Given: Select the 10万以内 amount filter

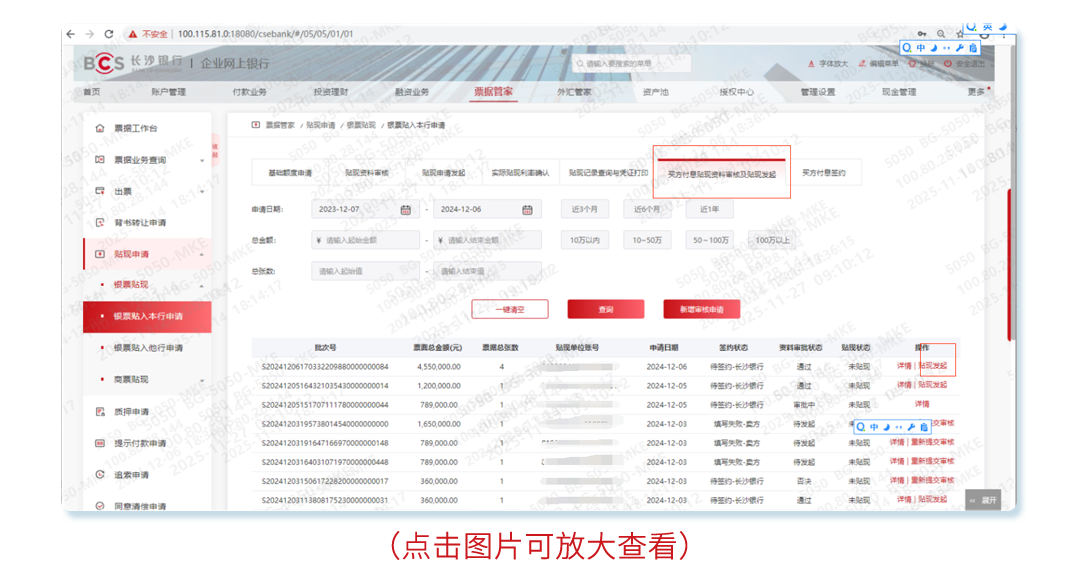Looking at the screenshot, I should [x=585, y=240].
